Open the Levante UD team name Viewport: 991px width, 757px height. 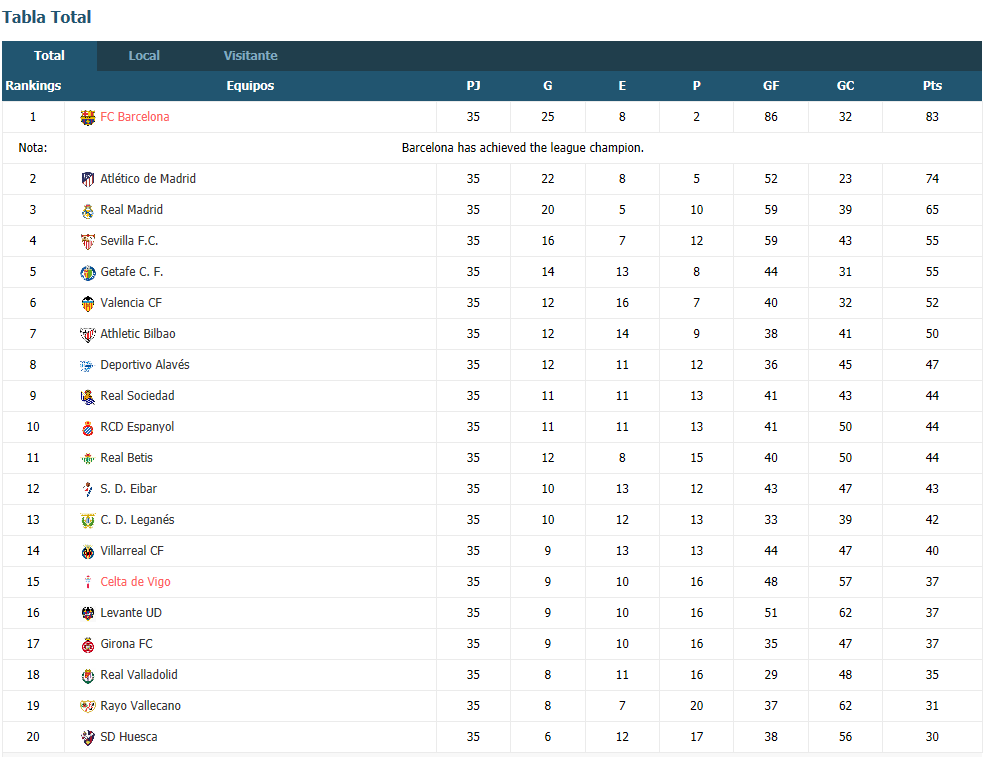[x=131, y=612]
